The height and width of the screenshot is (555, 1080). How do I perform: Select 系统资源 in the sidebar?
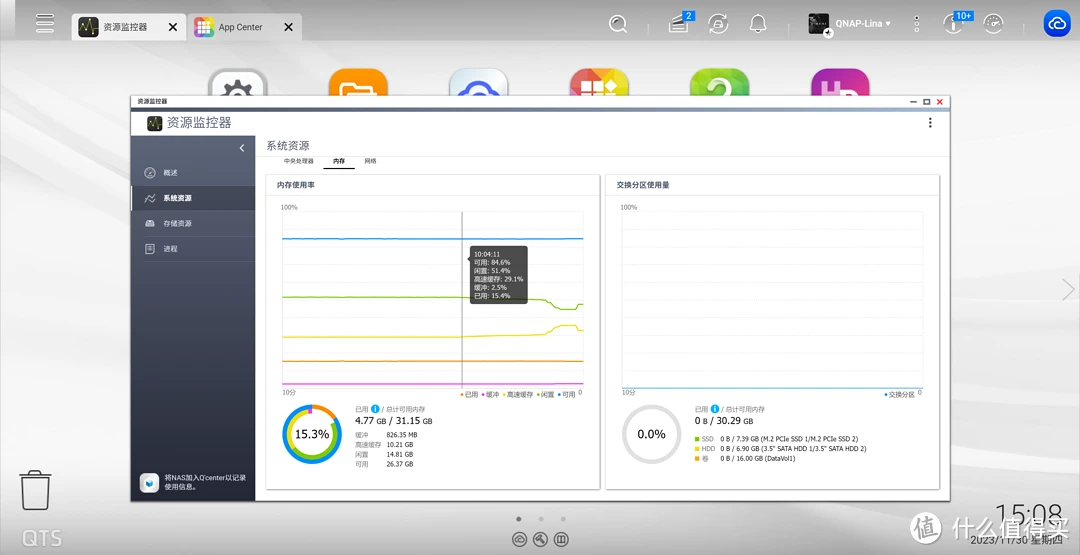(193, 198)
